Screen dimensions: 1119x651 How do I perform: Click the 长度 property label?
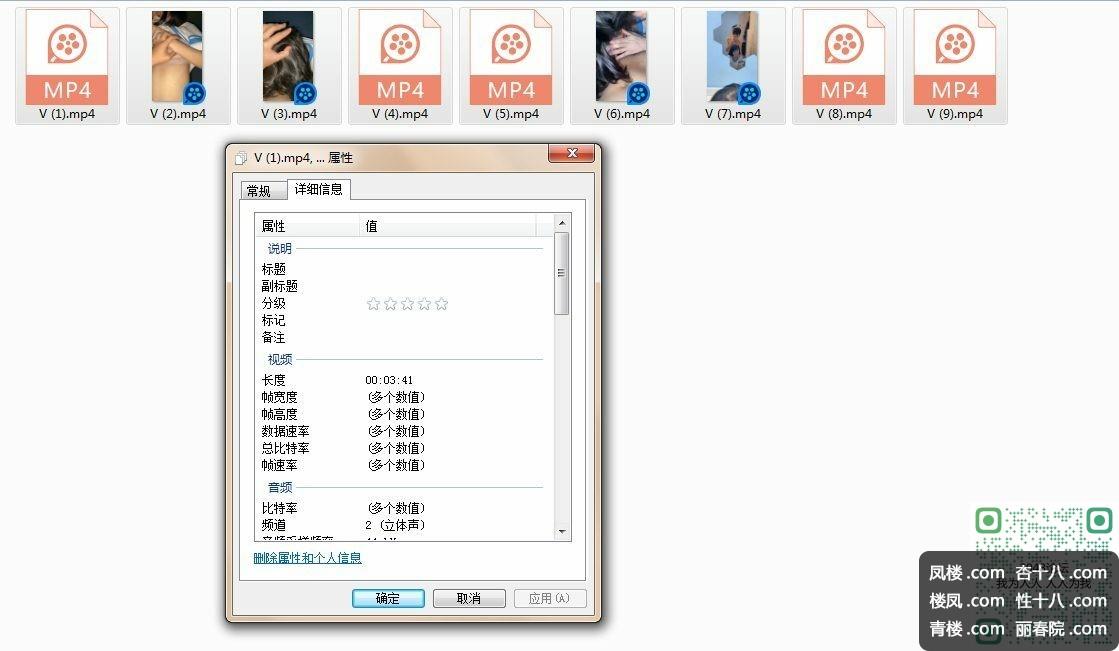pyautogui.click(x=273, y=380)
